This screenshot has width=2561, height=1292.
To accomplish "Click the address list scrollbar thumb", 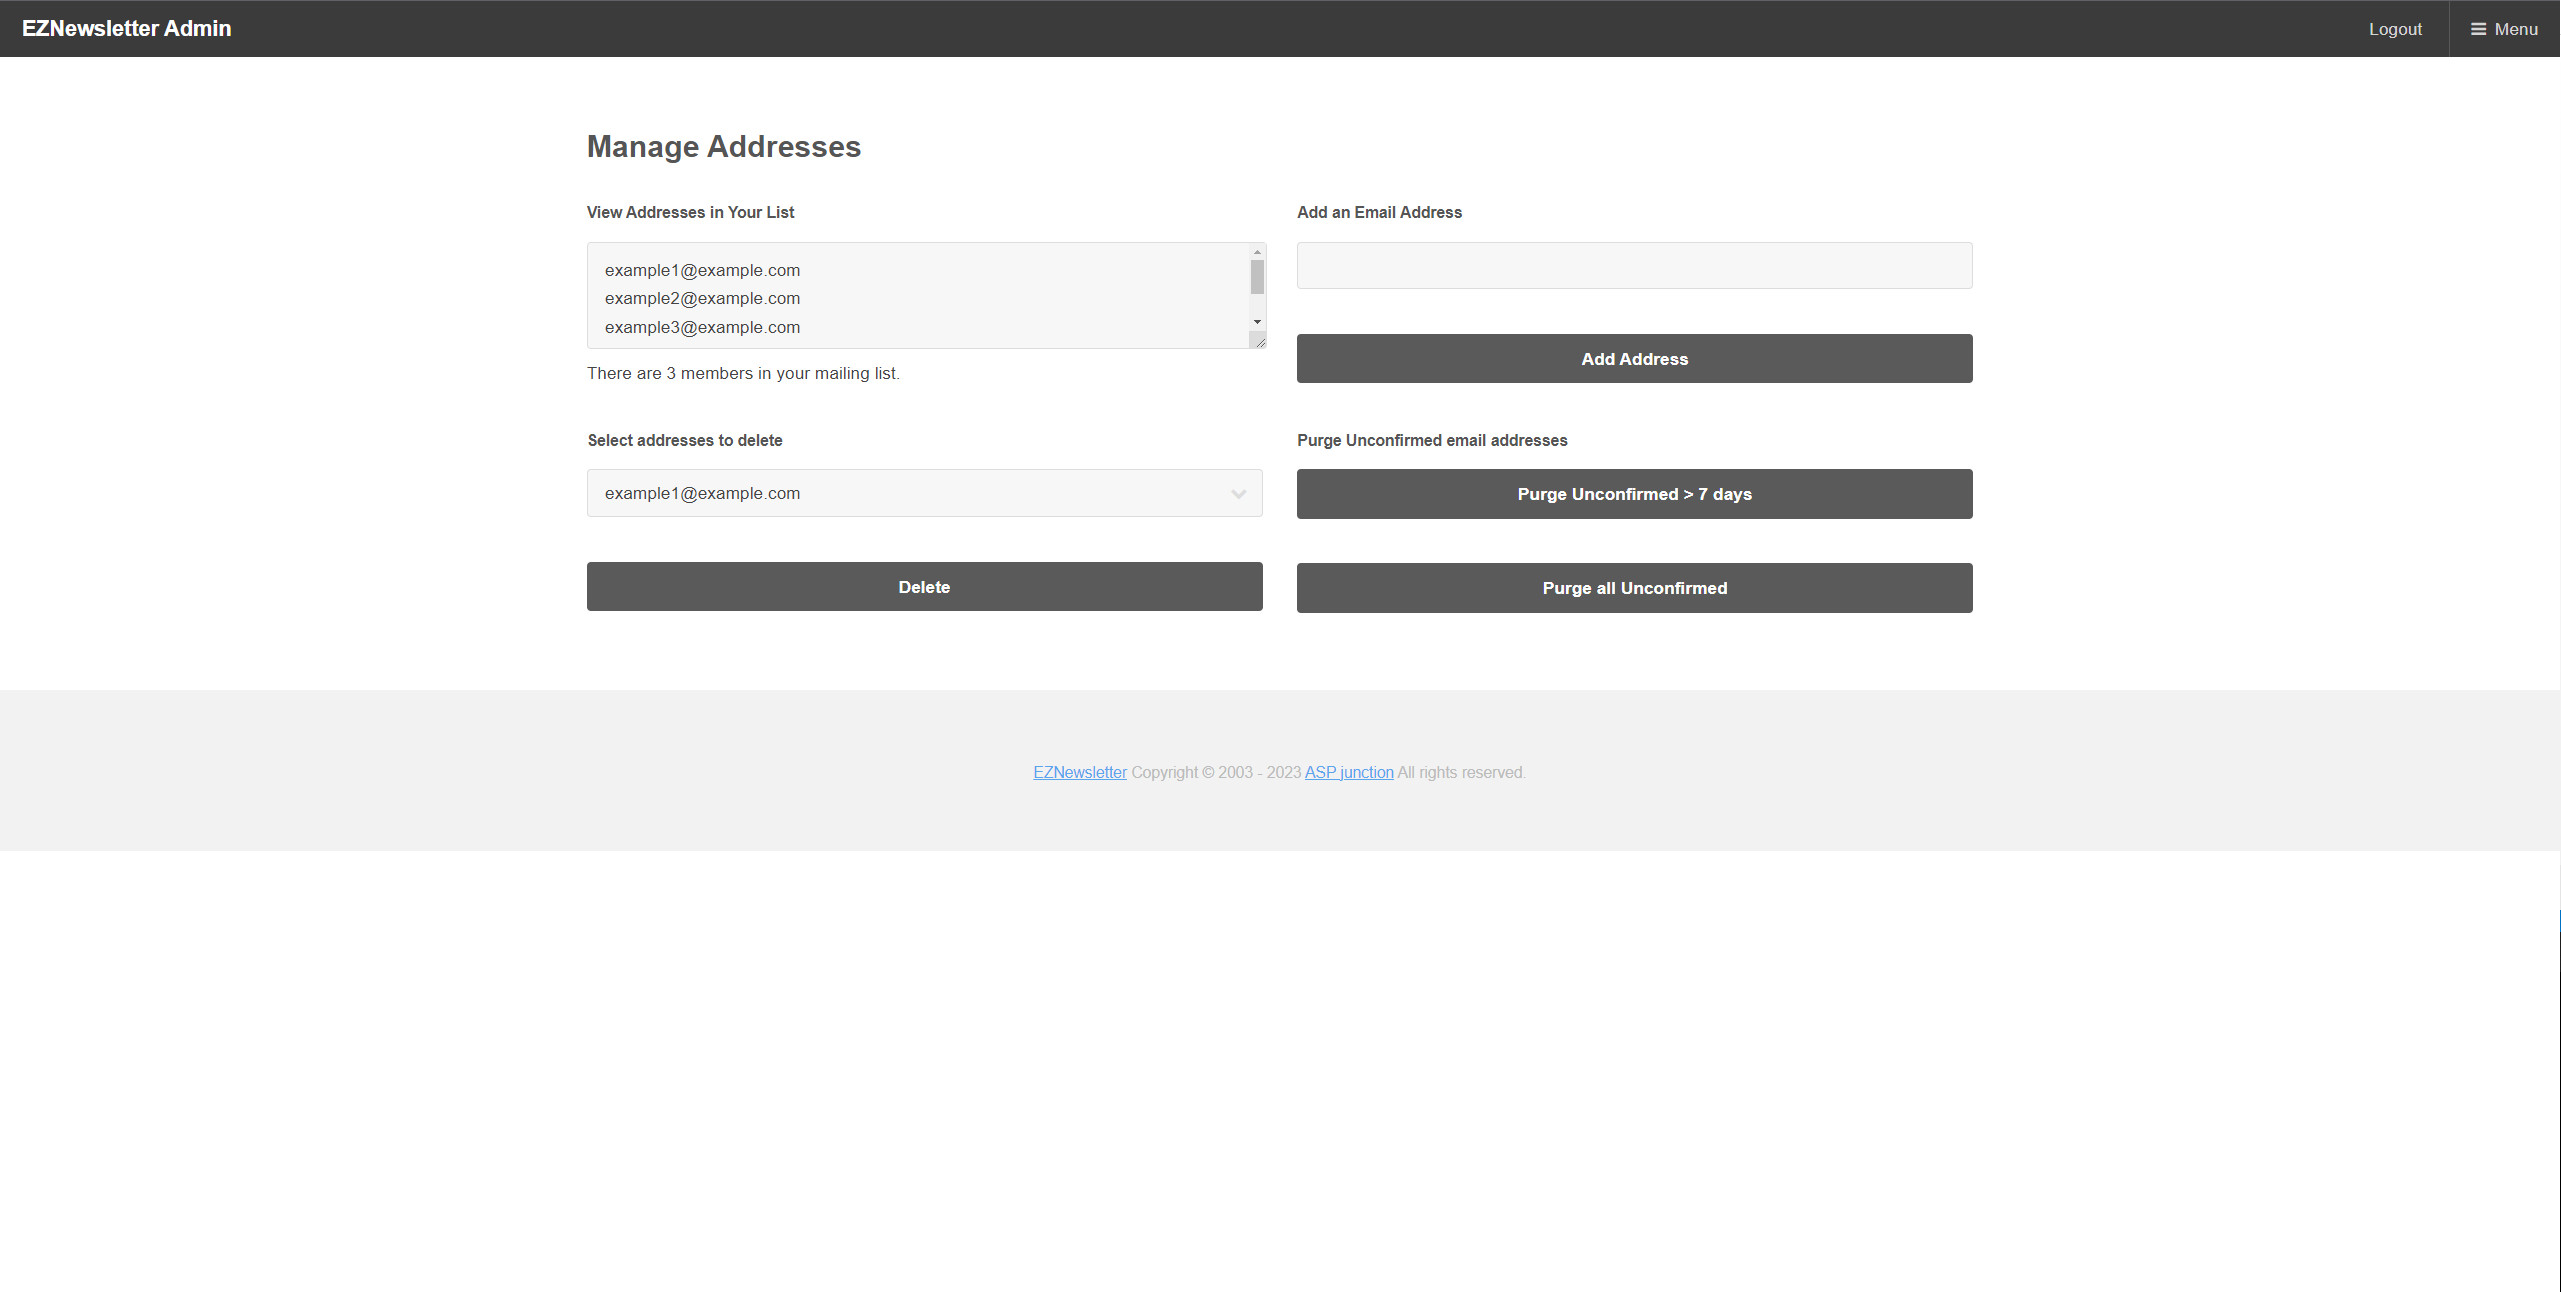I will (x=1257, y=277).
